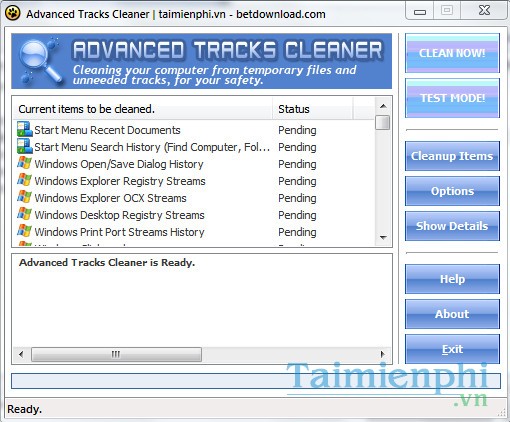Image resolution: width=510 pixels, height=422 pixels.
Task: Open the Options dialog
Action: (452, 191)
